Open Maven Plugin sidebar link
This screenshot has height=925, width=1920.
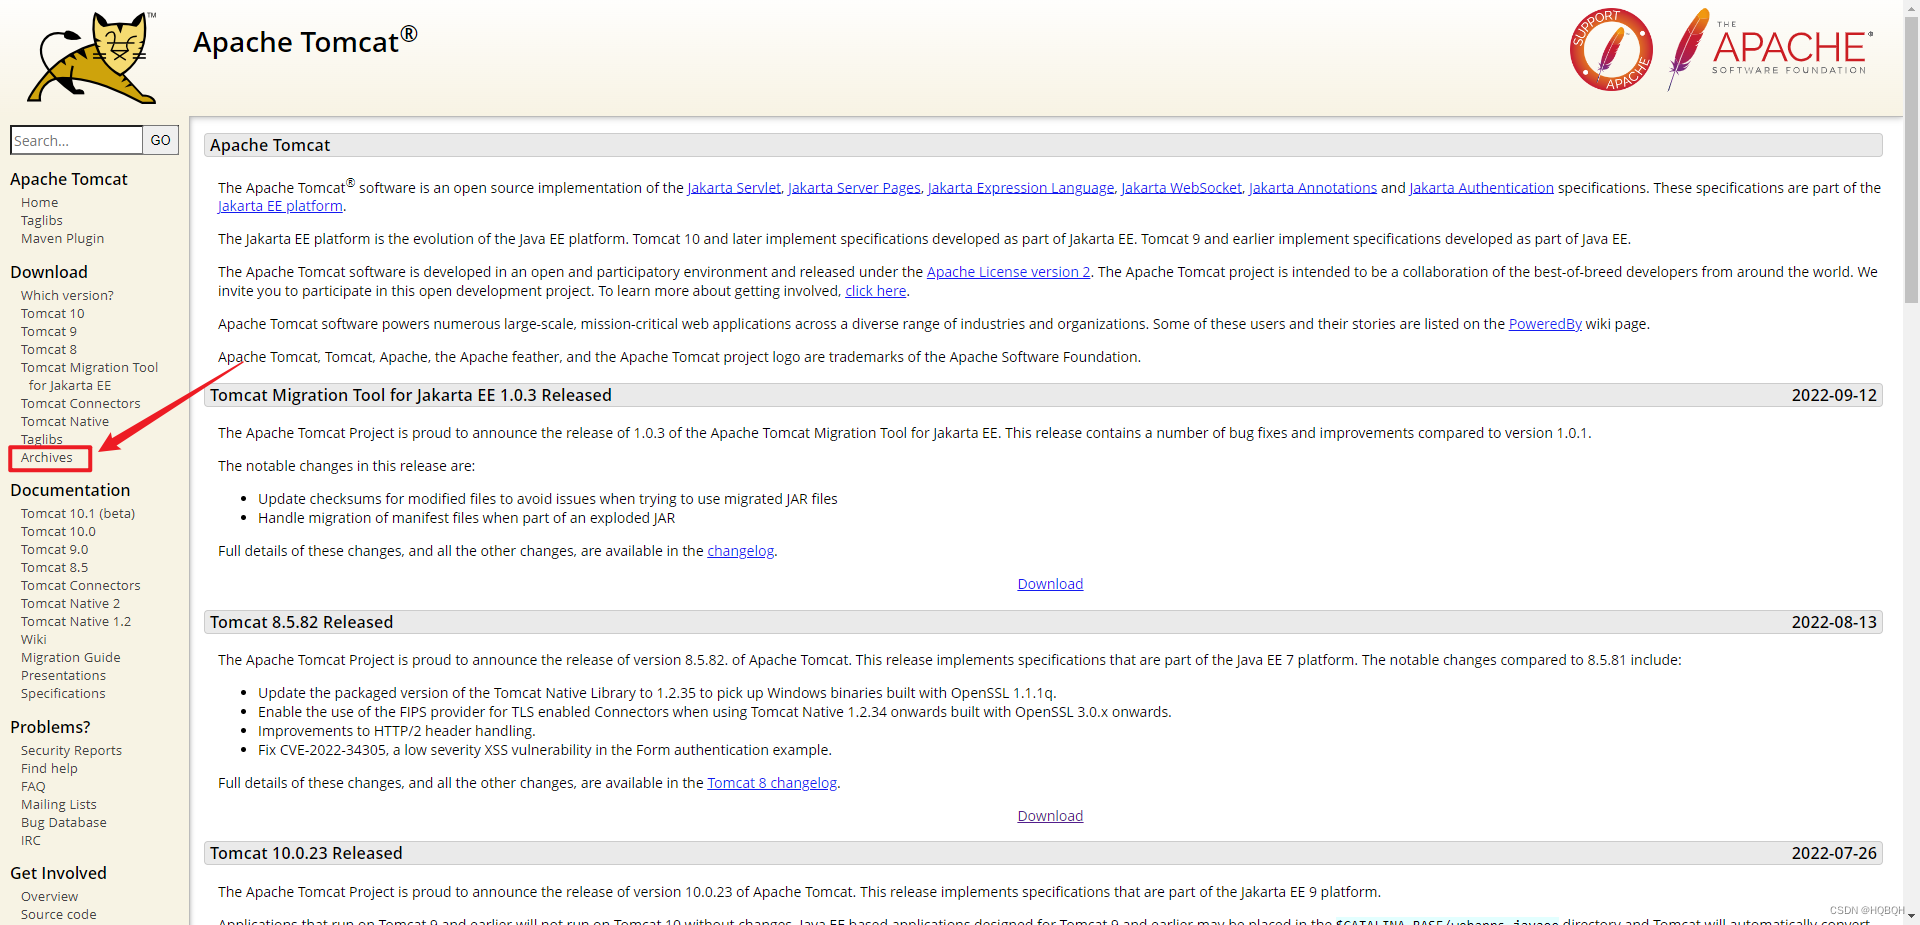(x=62, y=238)
